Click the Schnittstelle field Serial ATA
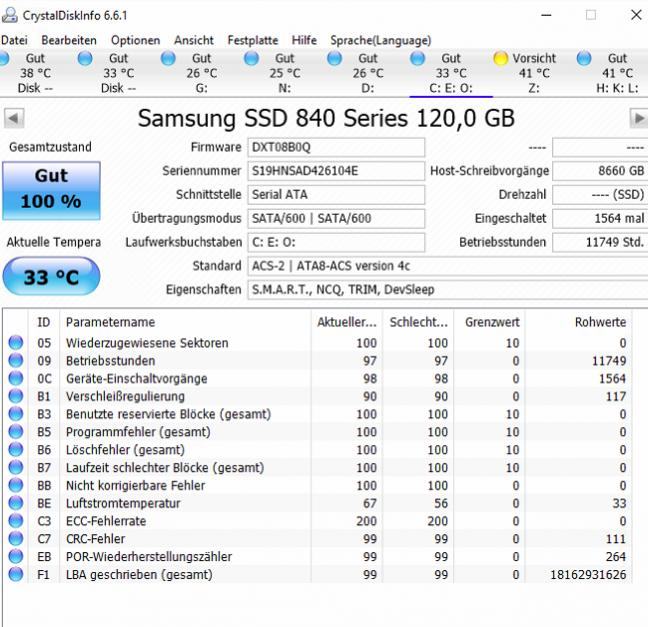Viewport: 648px width, 627px height. click(x=336, y=195)
